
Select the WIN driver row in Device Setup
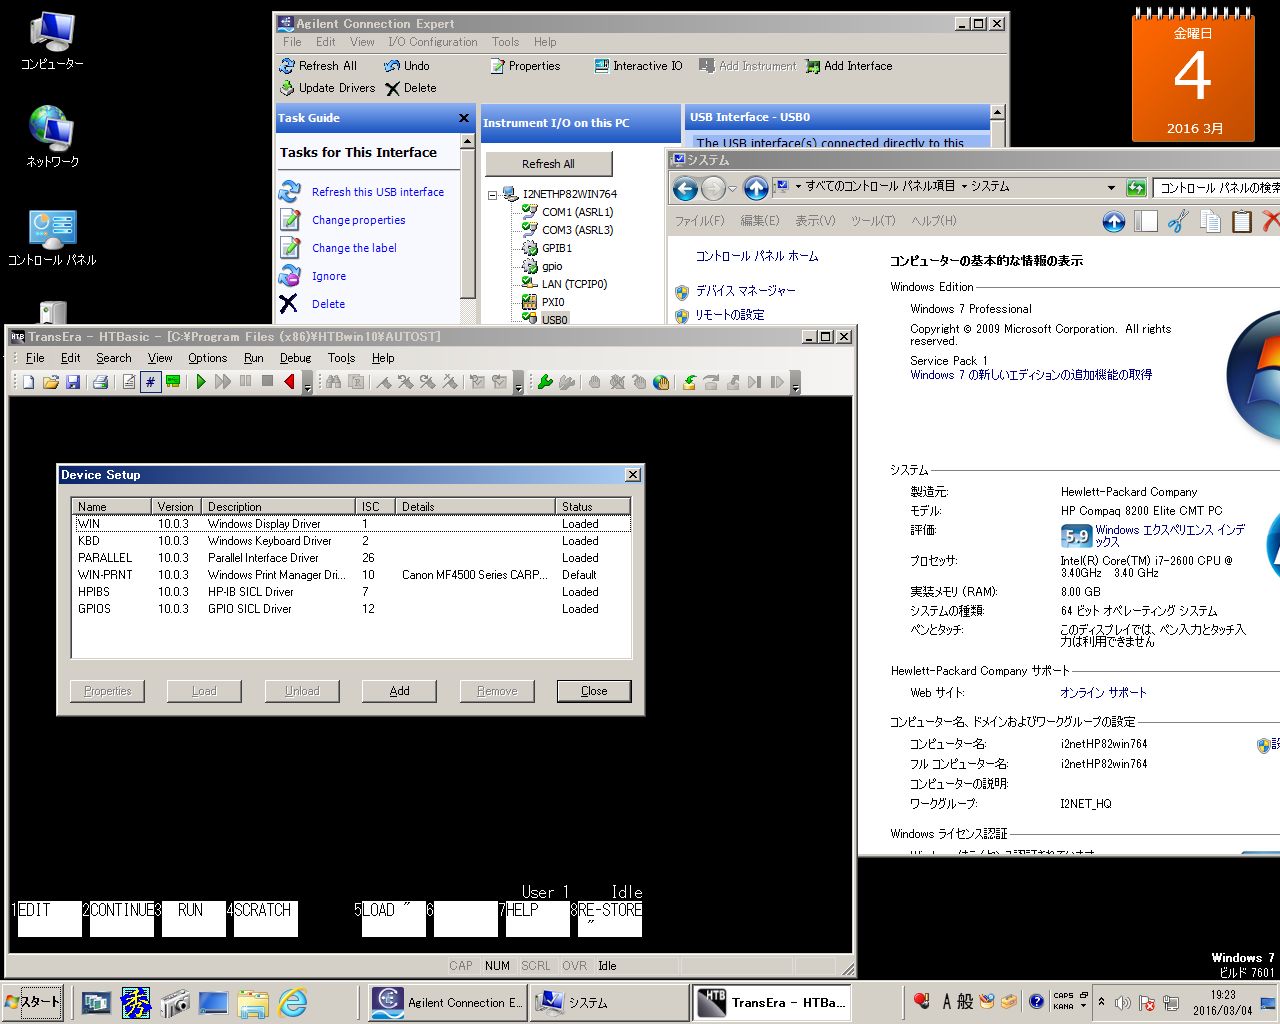click(352, 524)
